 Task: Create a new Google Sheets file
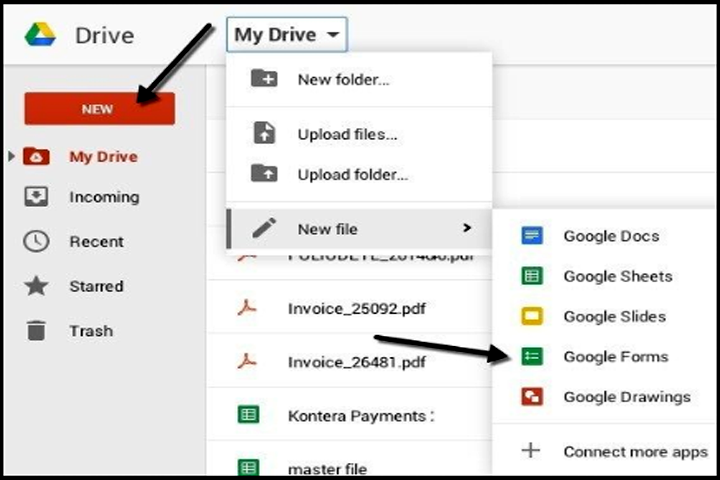(603, 276)
